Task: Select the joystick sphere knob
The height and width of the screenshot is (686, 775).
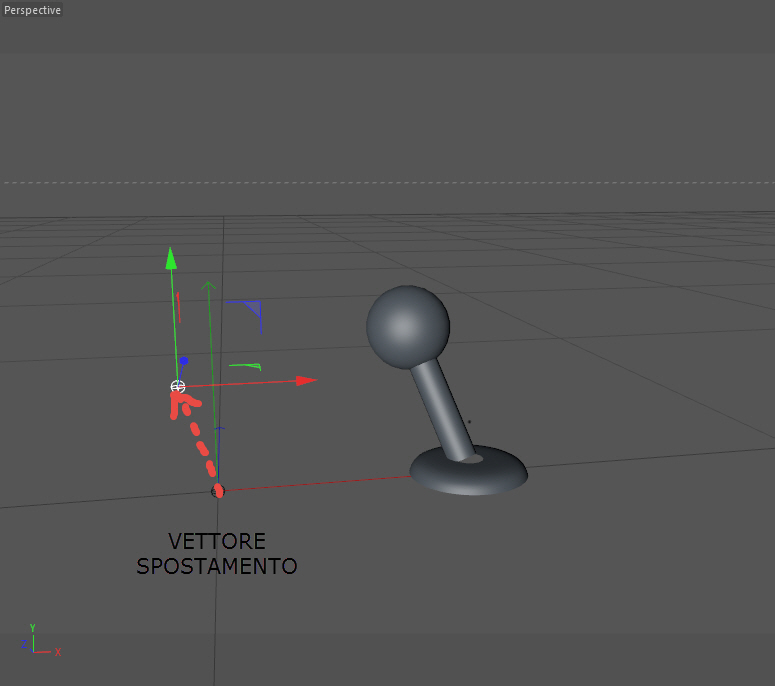Action: tap(408, 327)
